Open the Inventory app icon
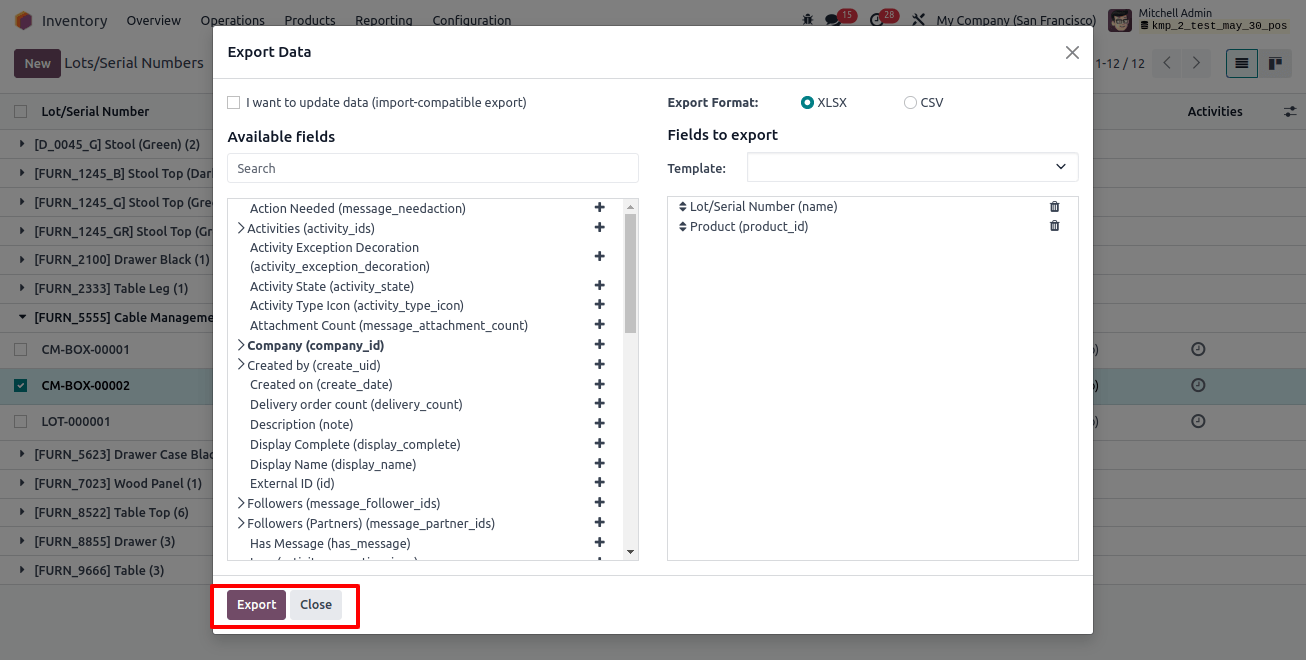This screenshot has height=660, width=1306. (x=23, y=20)
